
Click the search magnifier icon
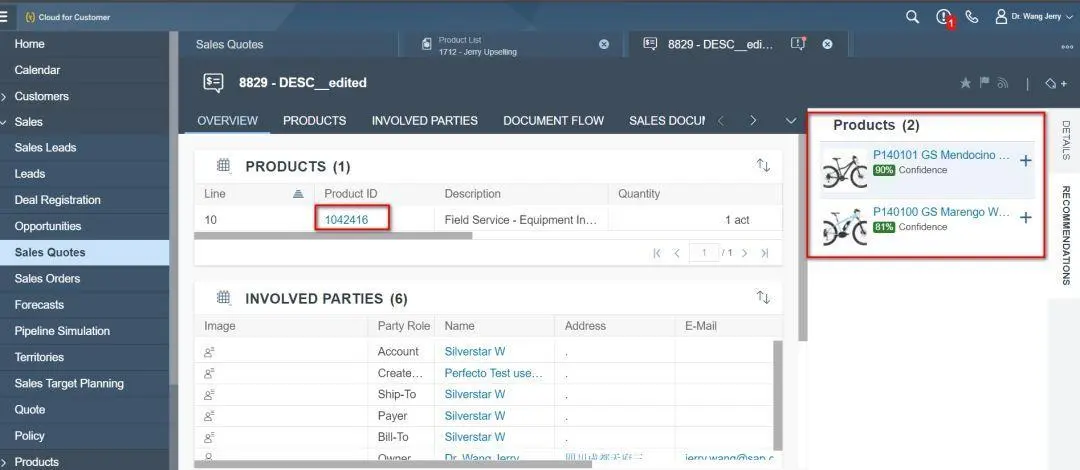(x=912, y=17)
